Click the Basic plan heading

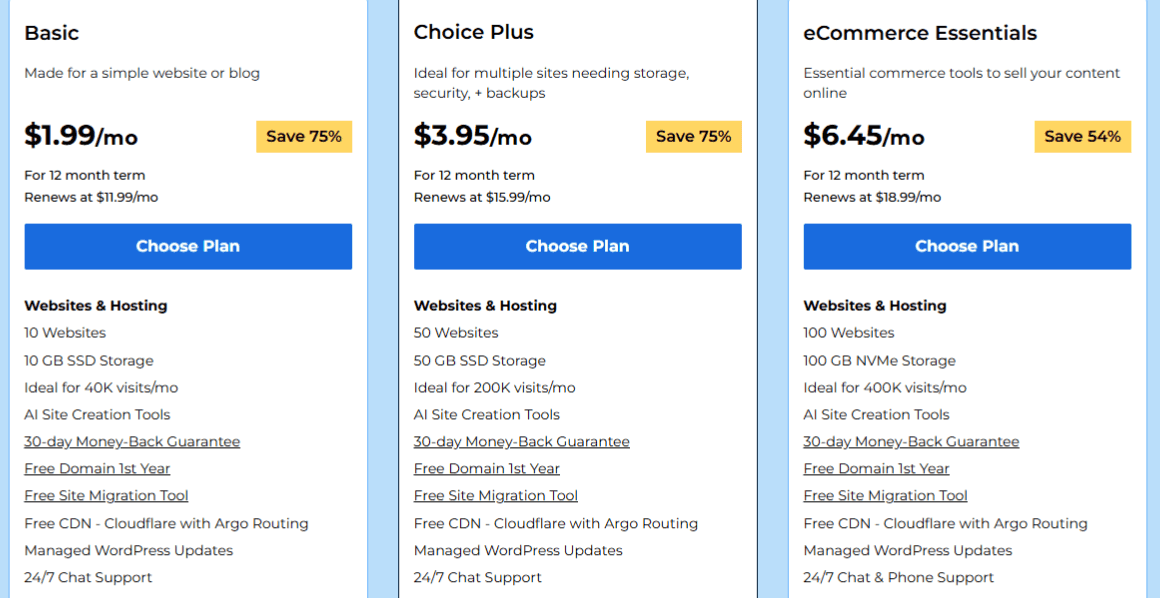51,33
